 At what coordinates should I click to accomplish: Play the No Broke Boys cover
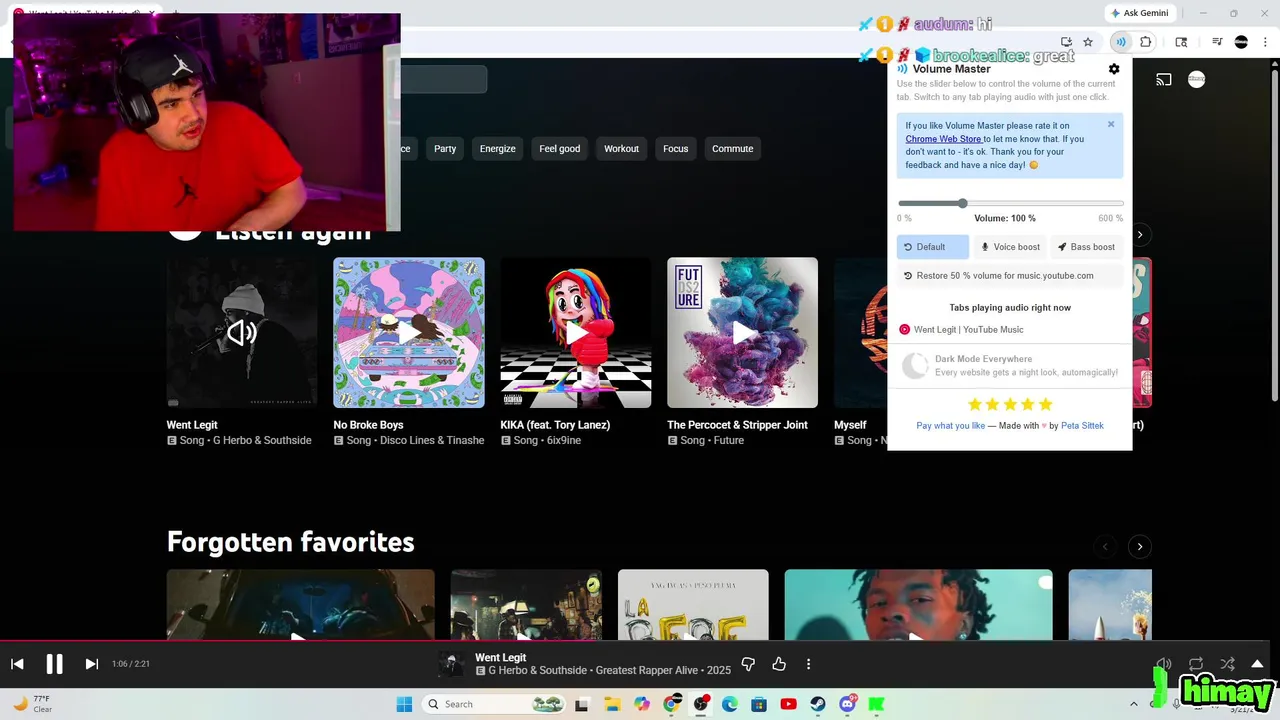pyautogui.click(x=409, y=333)
